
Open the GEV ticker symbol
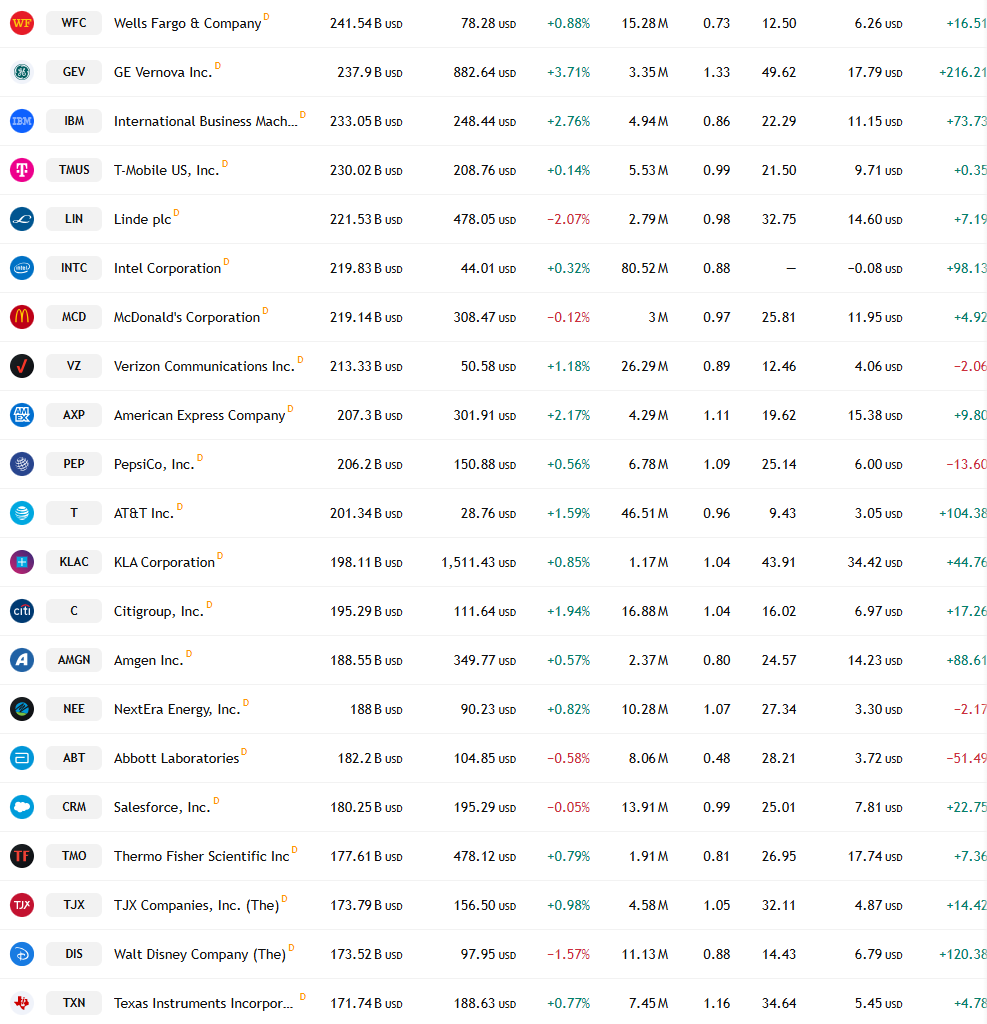pos(74,72)
